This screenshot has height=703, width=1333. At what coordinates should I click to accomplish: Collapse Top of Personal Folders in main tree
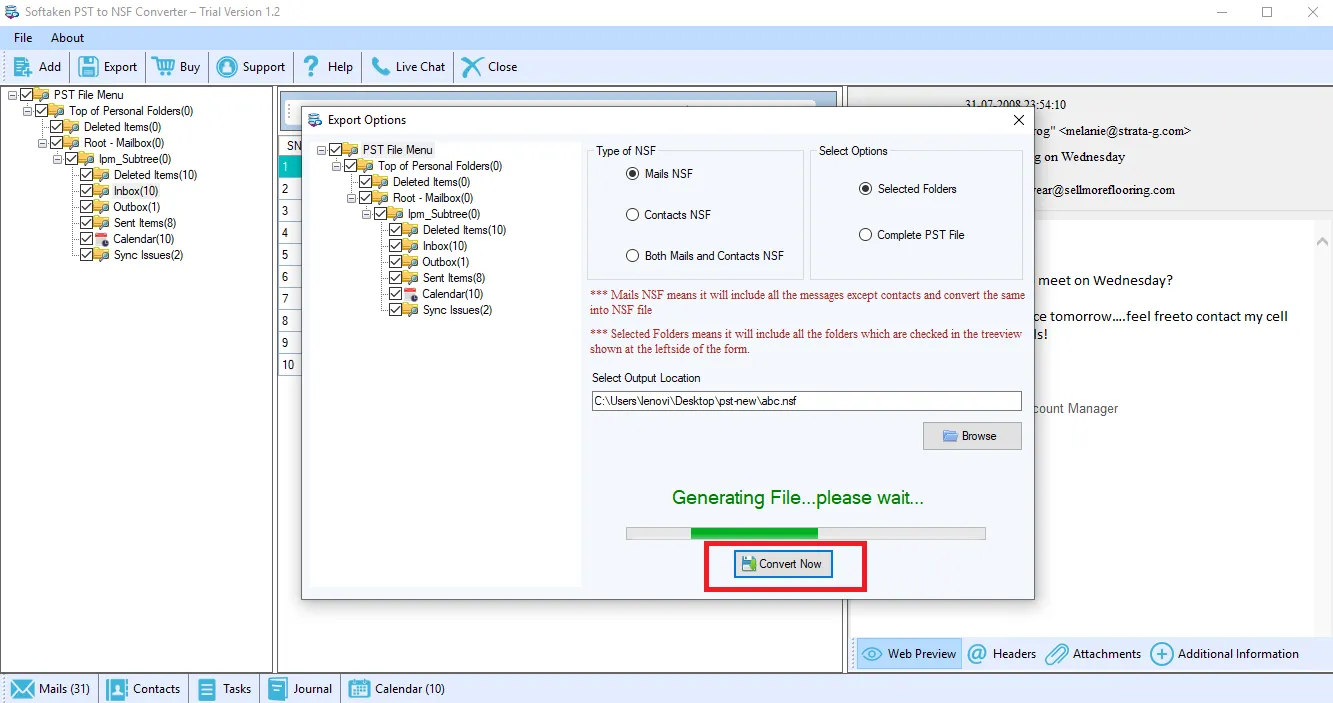click(x=27, y=111)
